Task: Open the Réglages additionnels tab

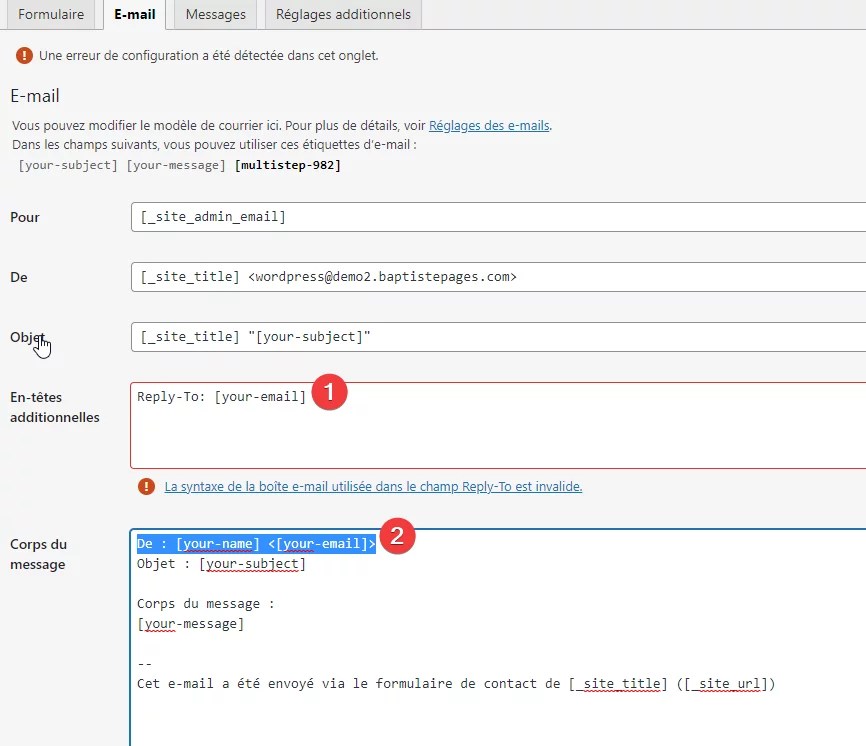Action: click(x=342, y=14)
